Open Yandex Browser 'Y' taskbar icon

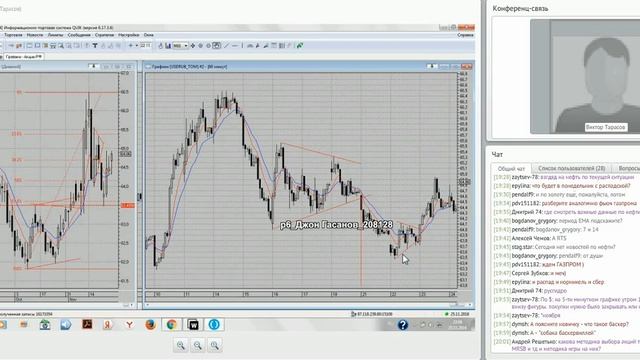(x=129, y=324)
